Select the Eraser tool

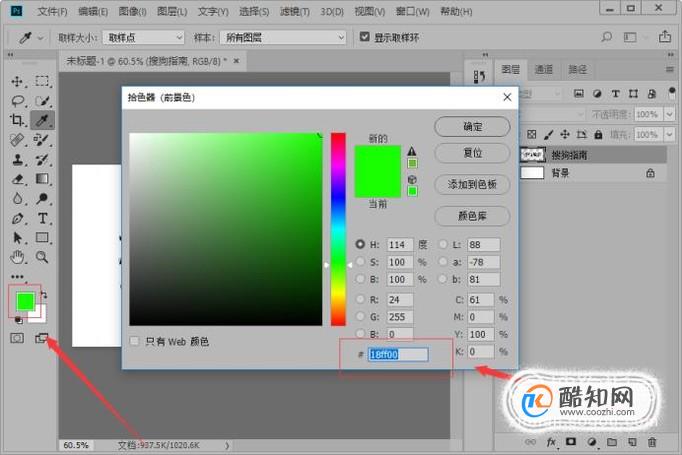coord(17,179)
